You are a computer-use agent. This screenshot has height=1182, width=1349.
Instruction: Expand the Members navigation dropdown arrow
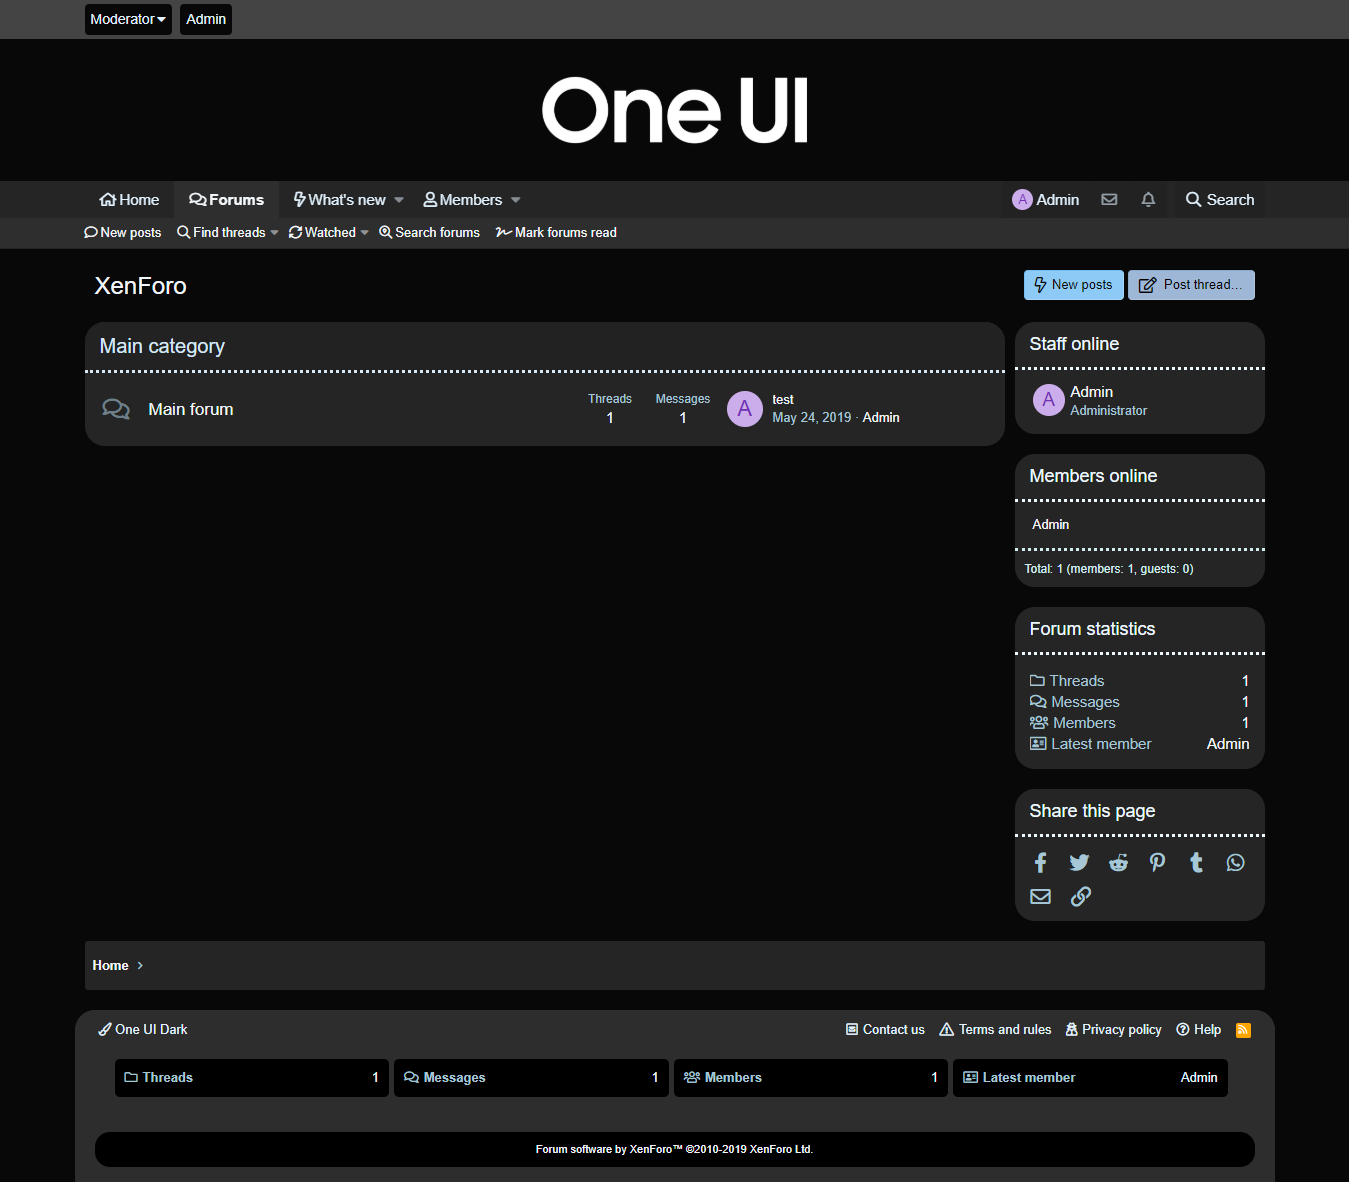tap(516, 200)
